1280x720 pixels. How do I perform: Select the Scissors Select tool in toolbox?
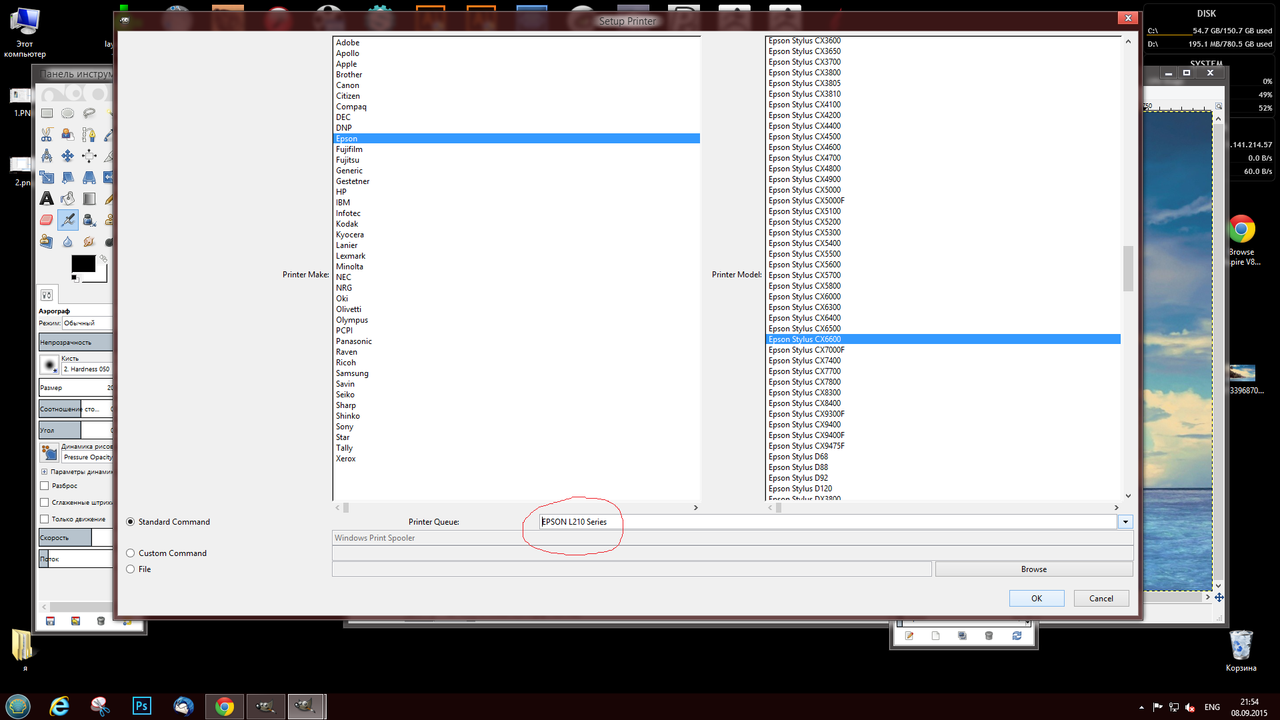(46, 135)
